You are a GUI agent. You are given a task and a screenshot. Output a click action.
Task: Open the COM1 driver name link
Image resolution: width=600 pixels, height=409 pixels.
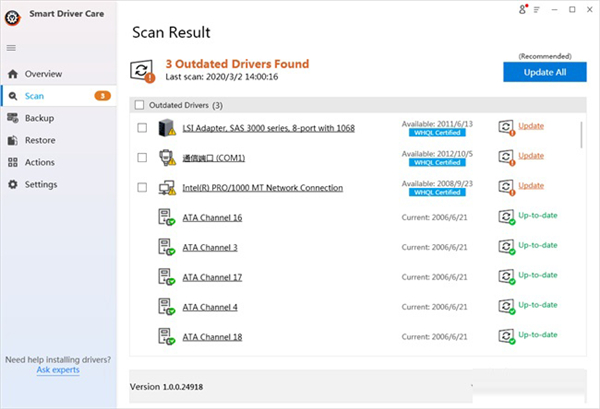pos(214,158)
